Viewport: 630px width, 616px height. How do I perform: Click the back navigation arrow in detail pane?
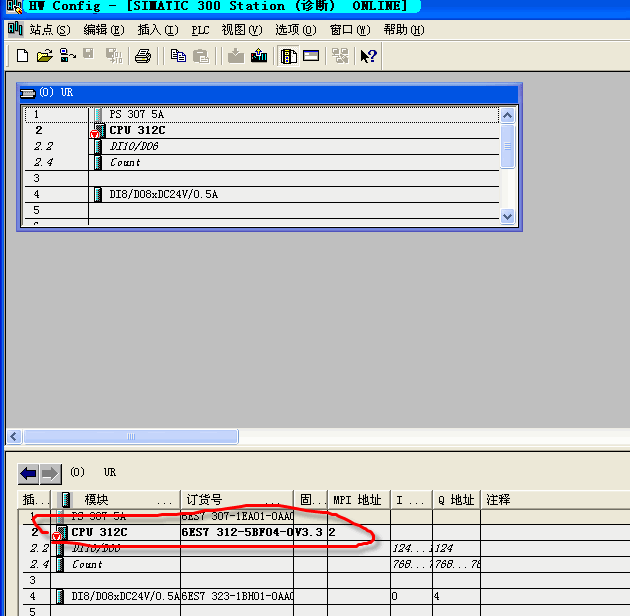tap(28, 473)
